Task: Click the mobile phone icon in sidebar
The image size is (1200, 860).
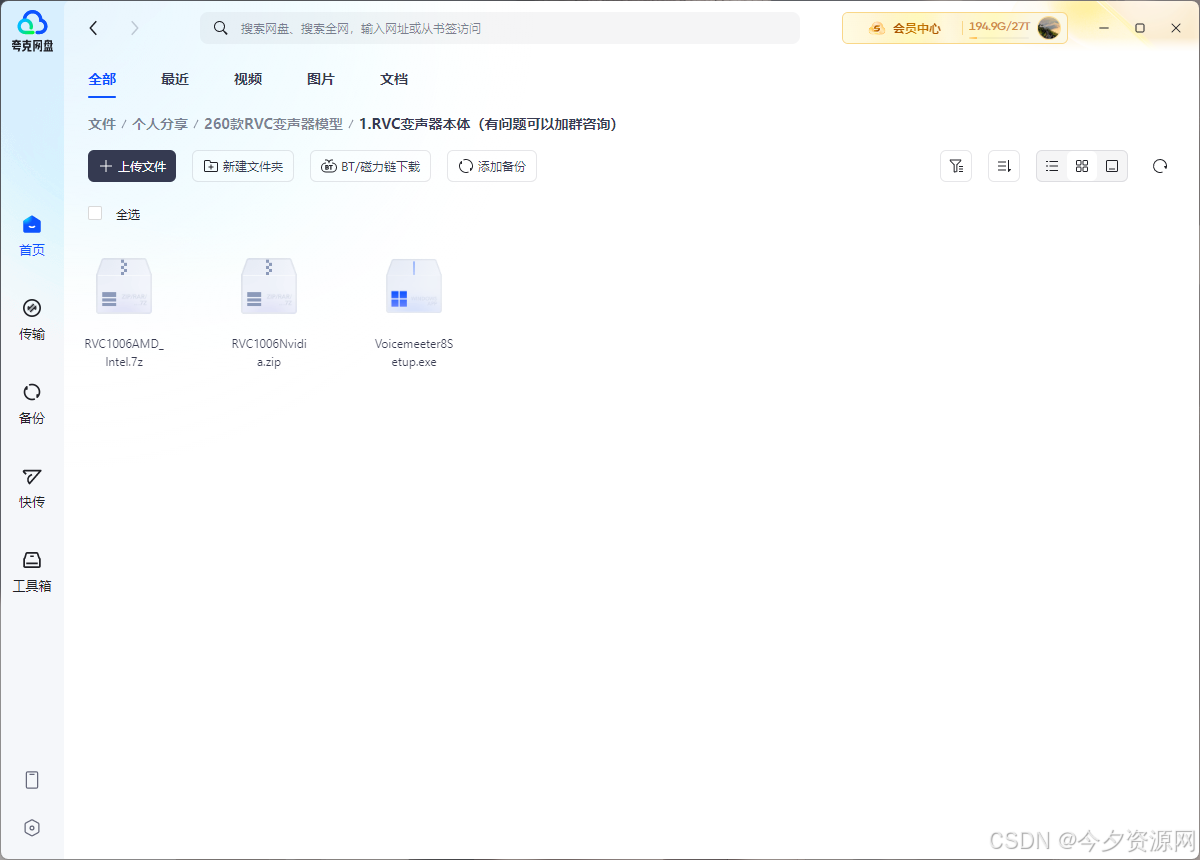Action: point(32,780)
